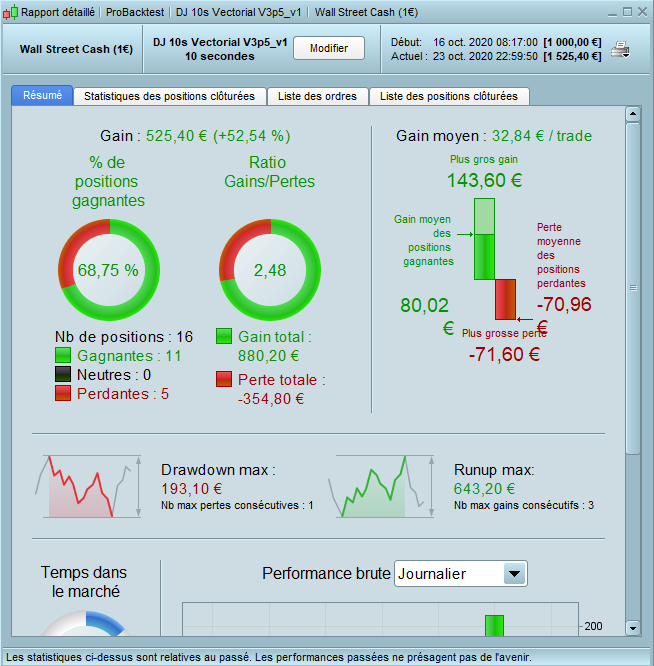
Task: Click the dropdown arrow beside Journalier
Action: tap(514, 574)
